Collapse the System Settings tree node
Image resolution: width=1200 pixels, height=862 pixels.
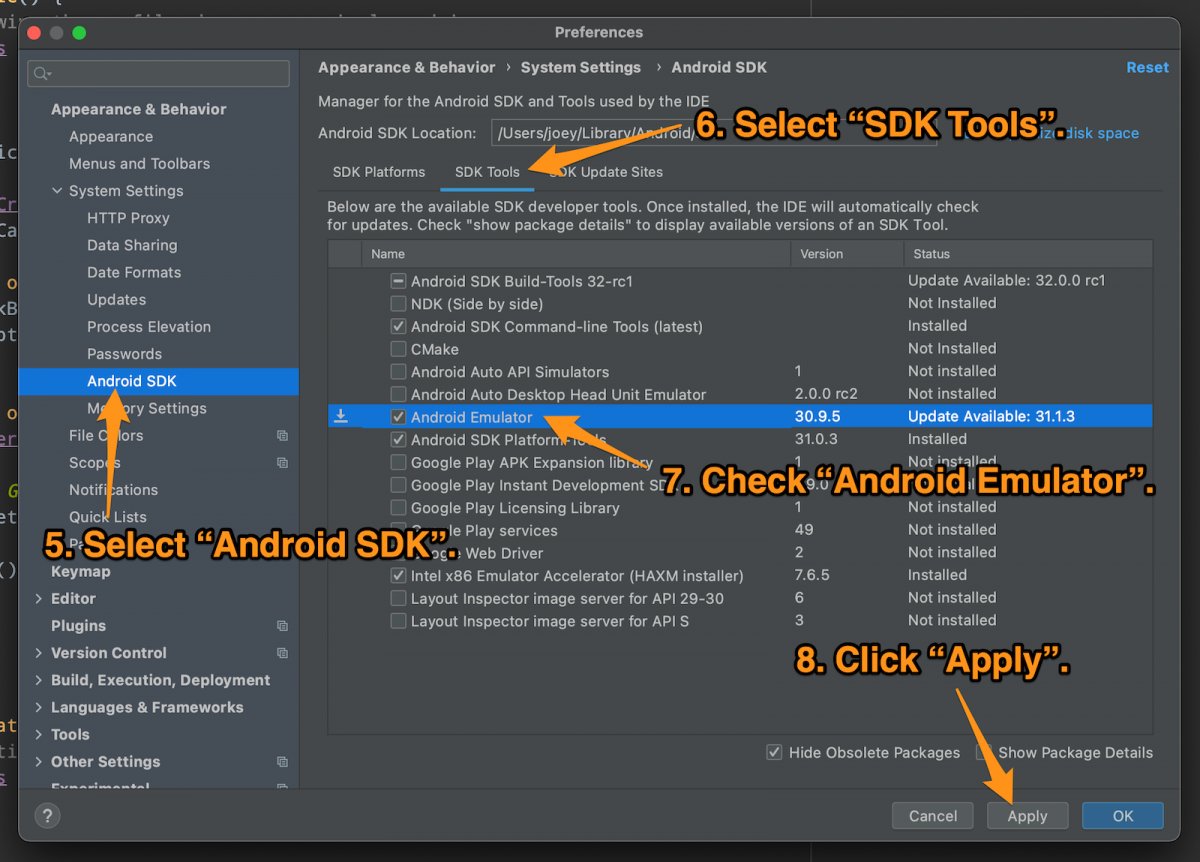click(x=56, y=191)
